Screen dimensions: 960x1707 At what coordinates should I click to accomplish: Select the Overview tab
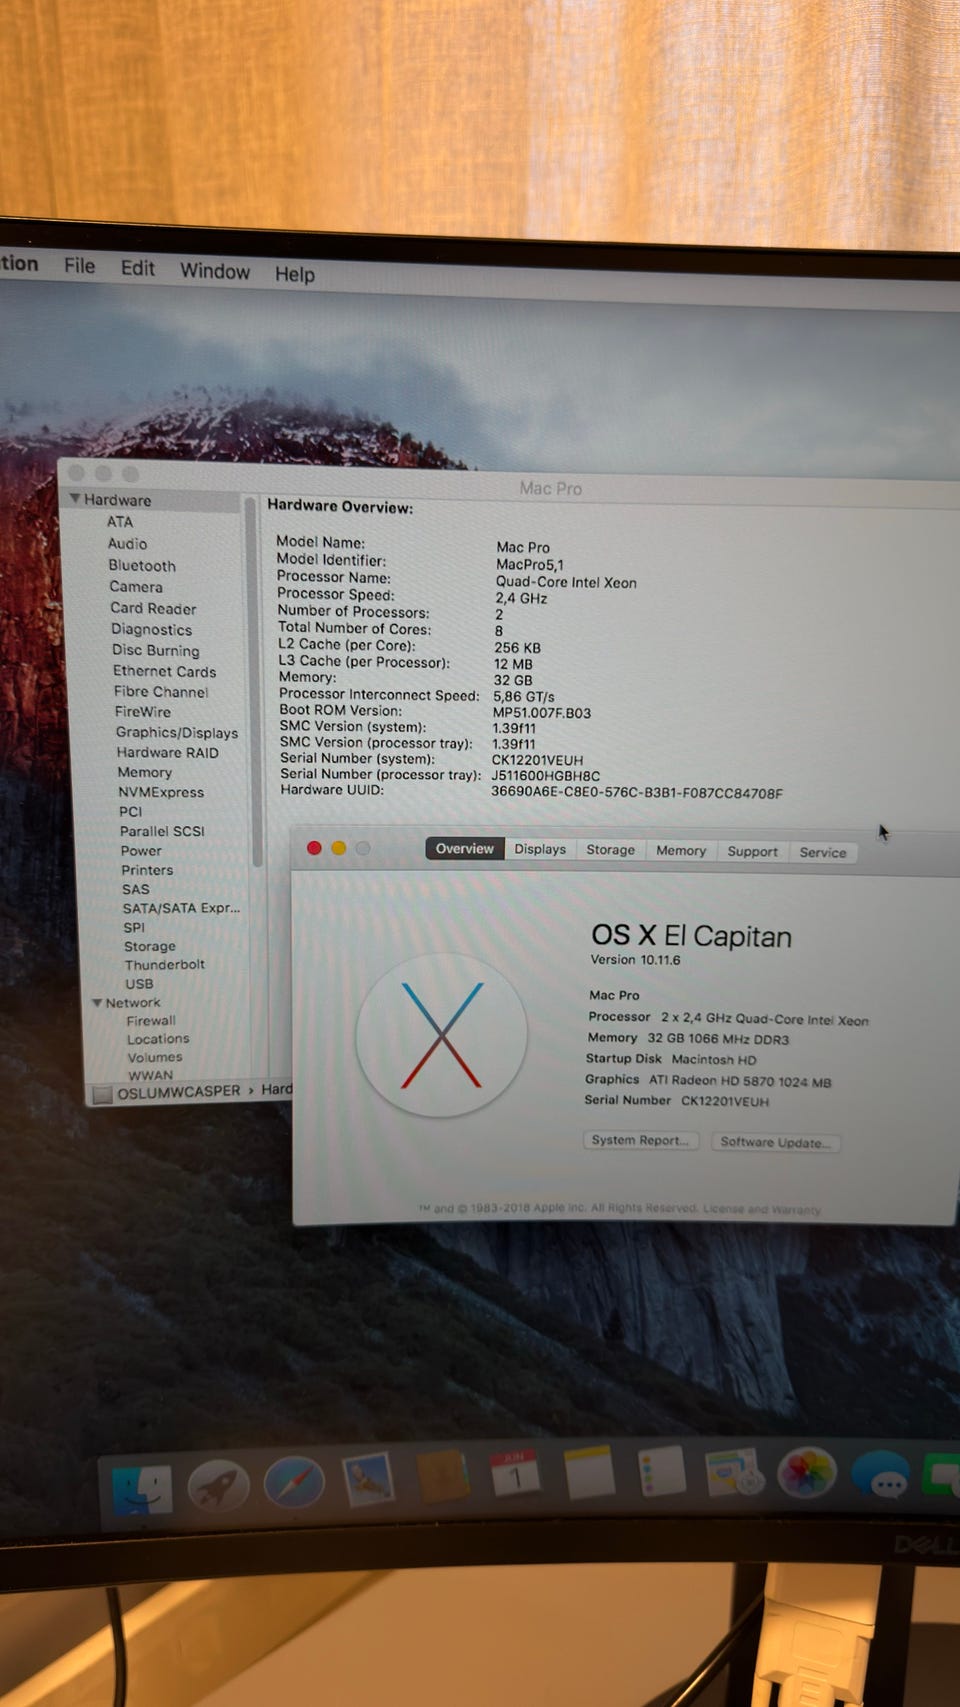(x=465, y=848)
